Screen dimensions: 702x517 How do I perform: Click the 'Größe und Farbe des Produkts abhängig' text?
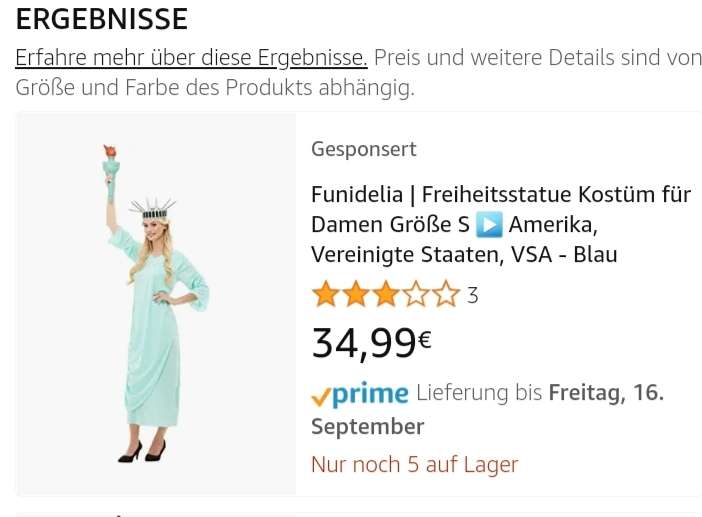click(215, 87)
